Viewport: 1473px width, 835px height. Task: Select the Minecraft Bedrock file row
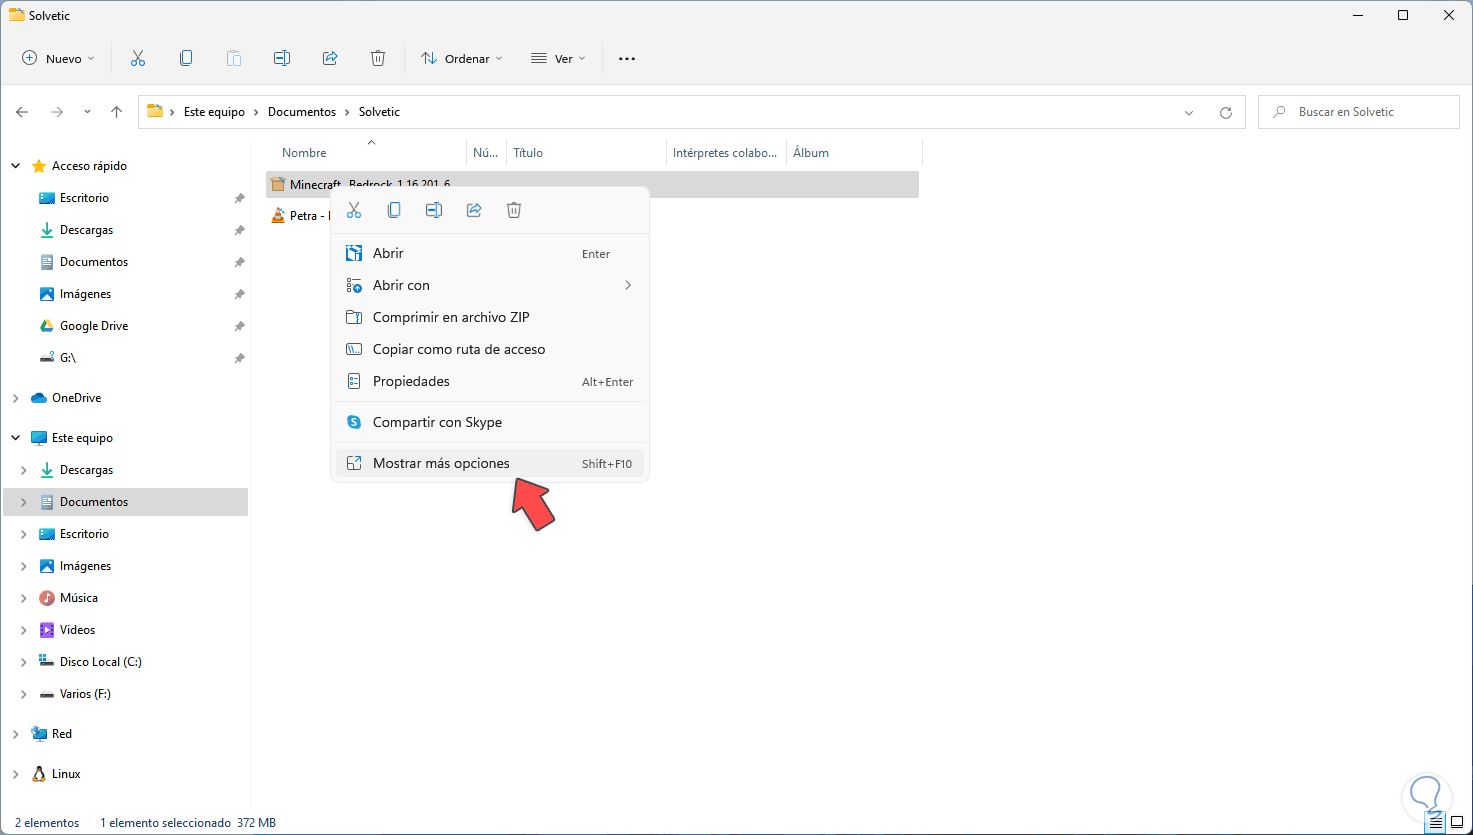593,184
